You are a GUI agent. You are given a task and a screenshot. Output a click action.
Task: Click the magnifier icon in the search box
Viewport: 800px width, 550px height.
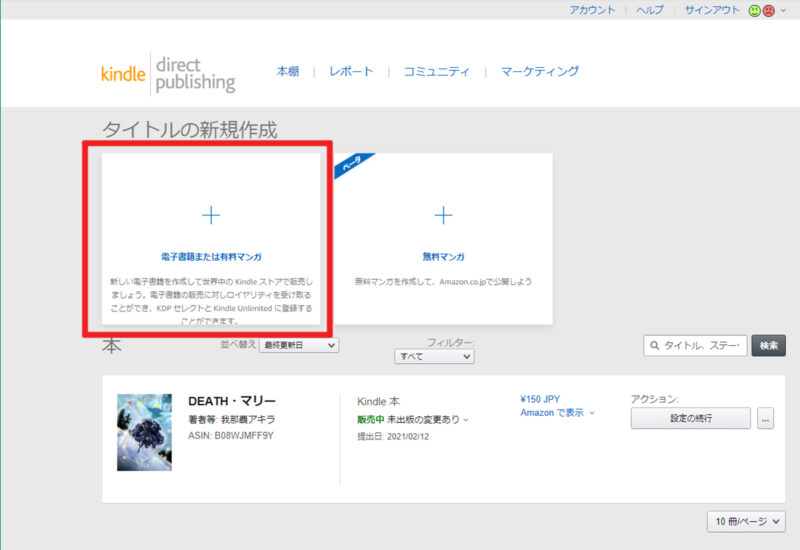point(655,346)
